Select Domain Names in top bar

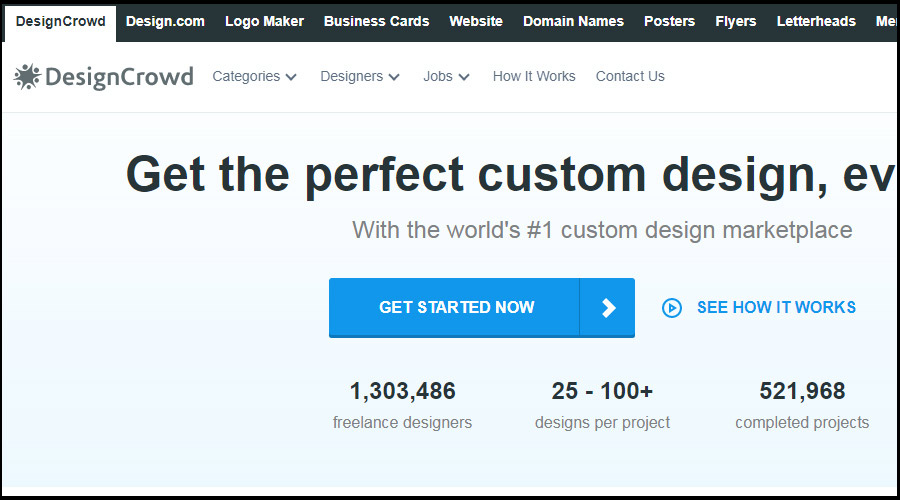573,22
